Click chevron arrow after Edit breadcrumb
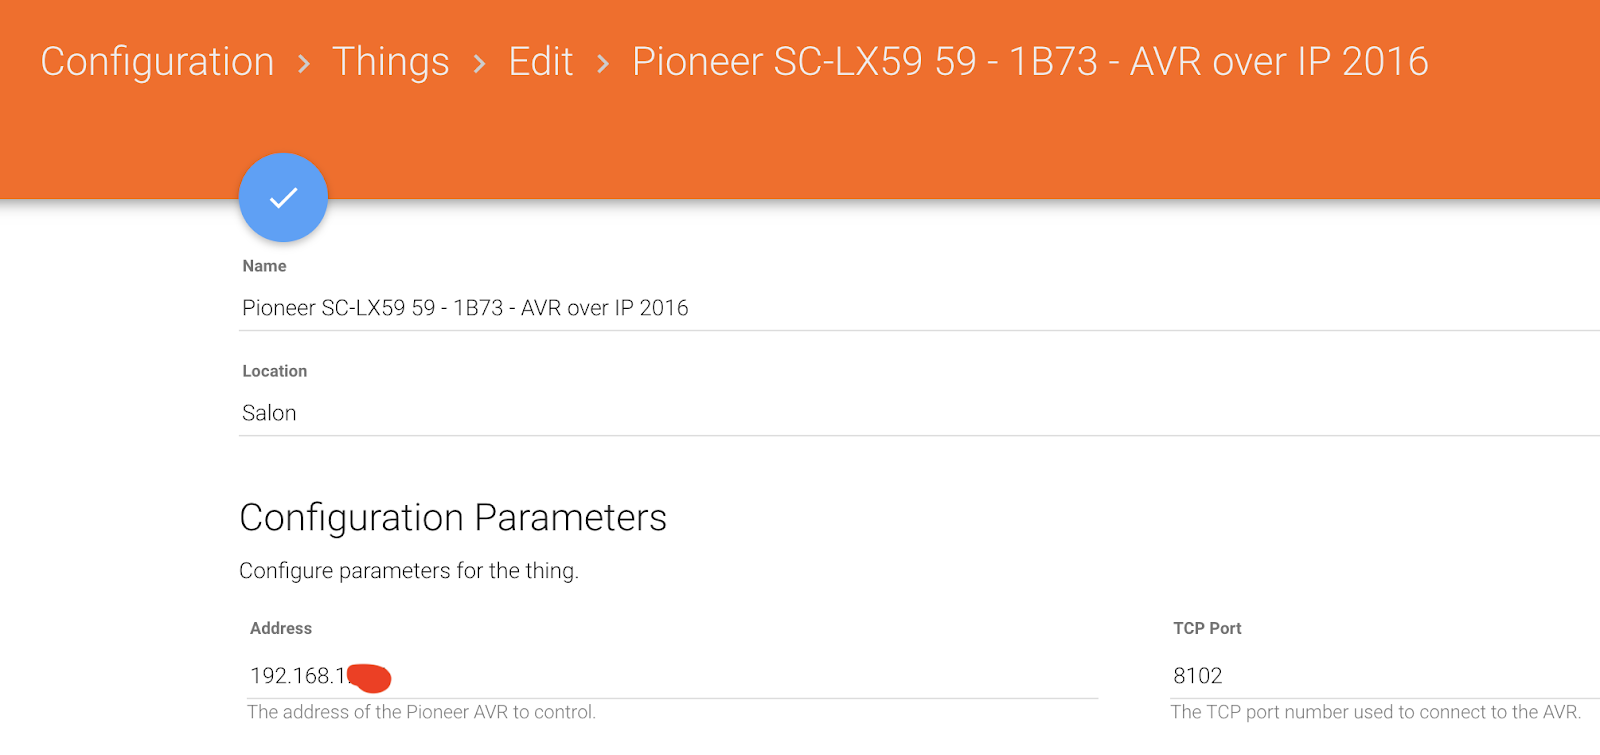 point(603,64)
